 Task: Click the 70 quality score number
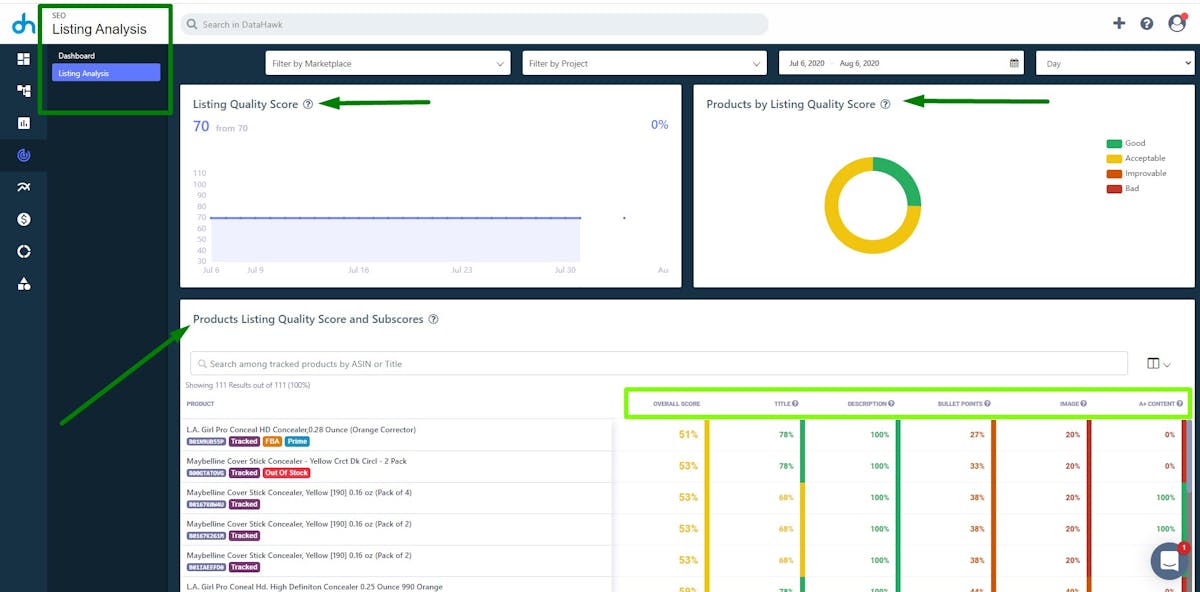click(201, 126)
